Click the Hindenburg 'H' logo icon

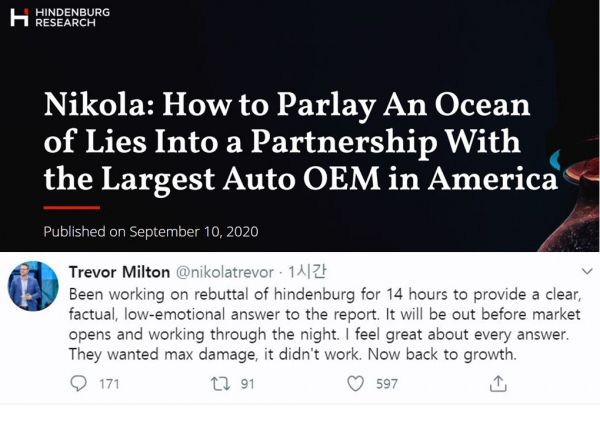tap(16, 16)
